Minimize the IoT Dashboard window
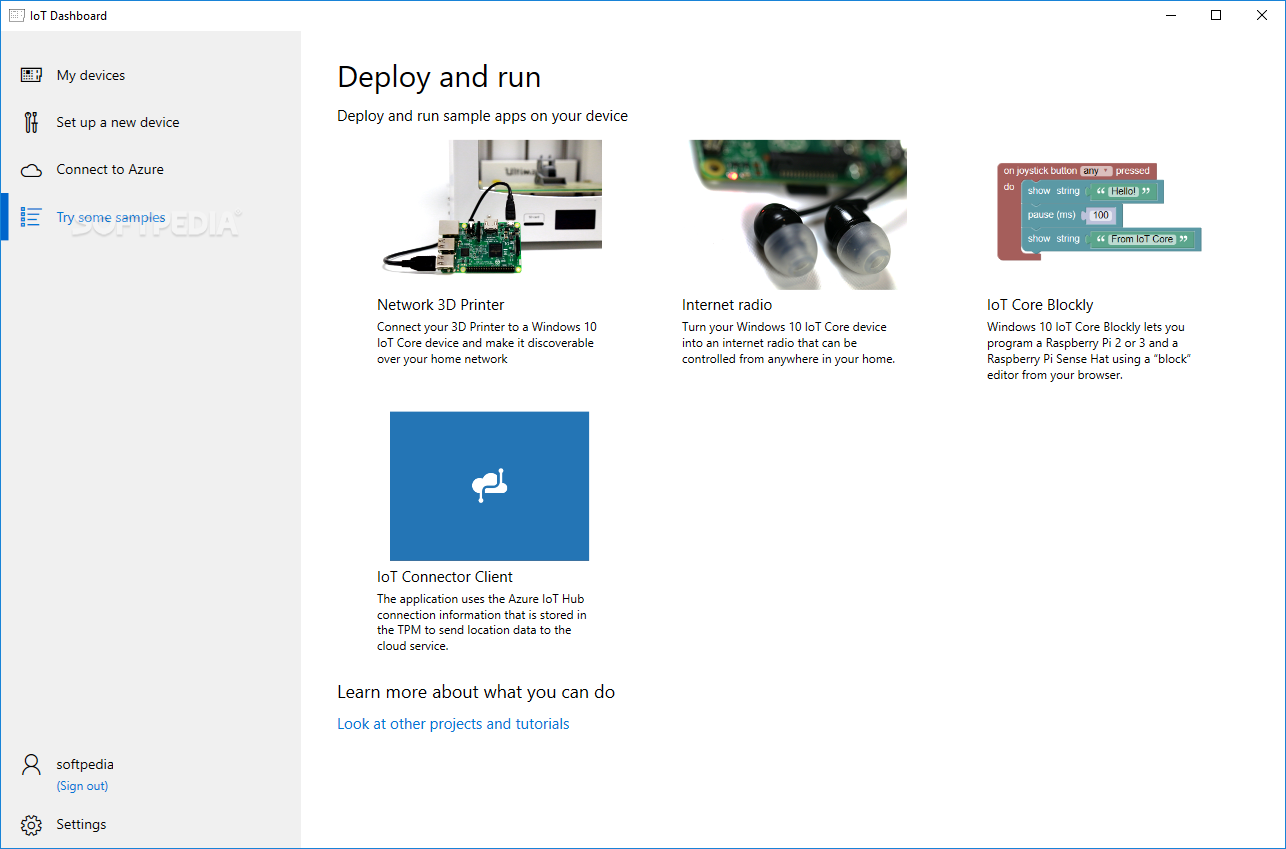Image resolution: width=1286 pixels, height=849 pixels. point(1170,15)
